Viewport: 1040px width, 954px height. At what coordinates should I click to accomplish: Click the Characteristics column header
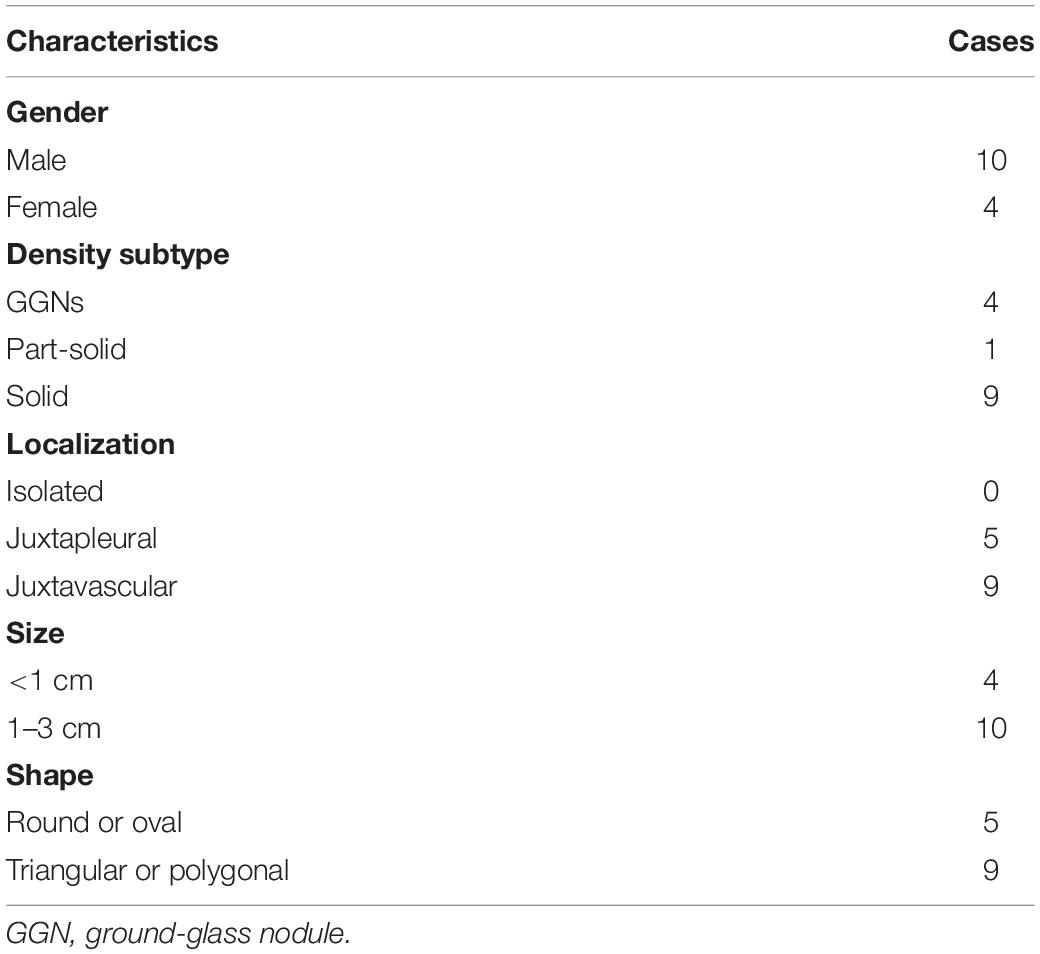112,41
